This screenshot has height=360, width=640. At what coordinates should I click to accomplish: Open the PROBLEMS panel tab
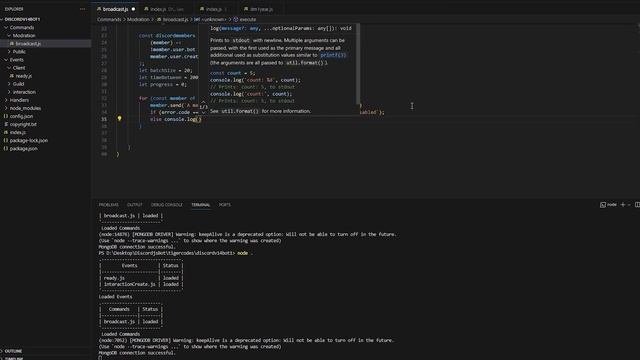pyautogui.click(x=109, y=205)
